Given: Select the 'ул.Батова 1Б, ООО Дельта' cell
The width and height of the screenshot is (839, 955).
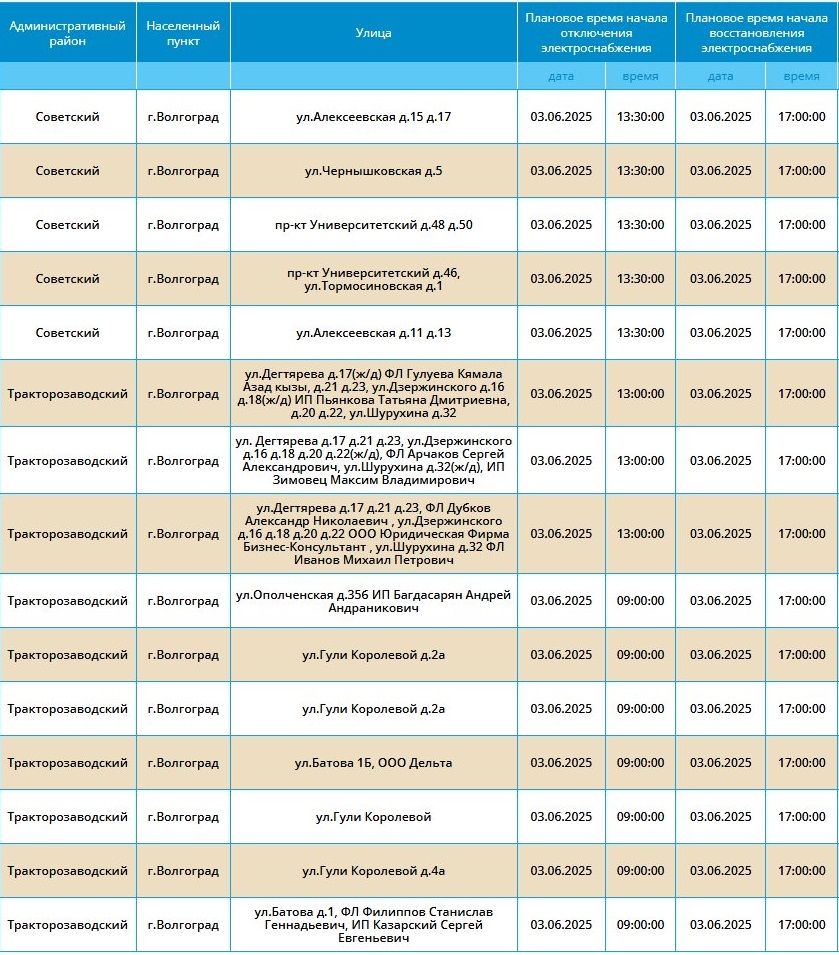Looking at the screenshot, I should click(373, 763).
